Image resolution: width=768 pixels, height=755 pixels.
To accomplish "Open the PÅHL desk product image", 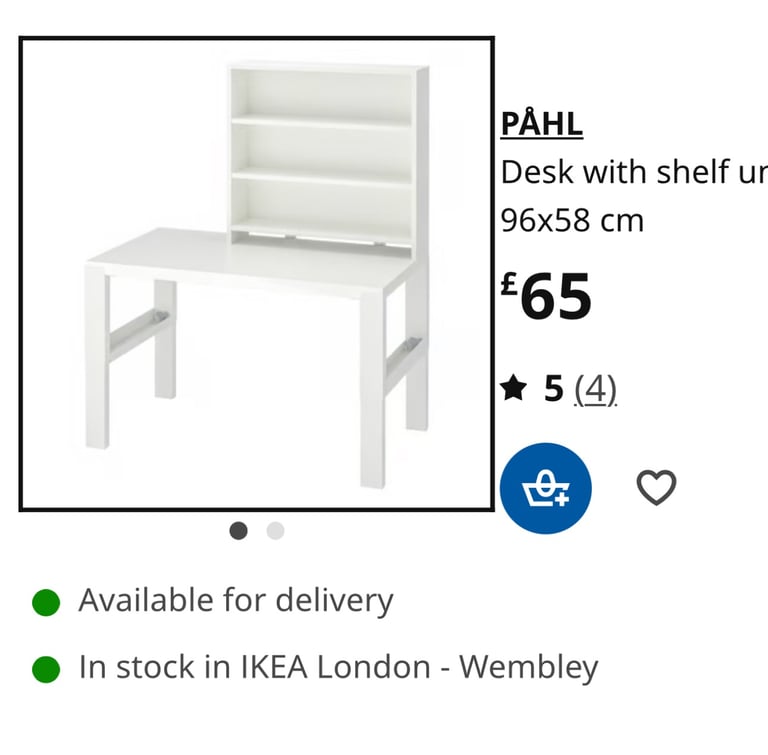I will coord(257,274).
